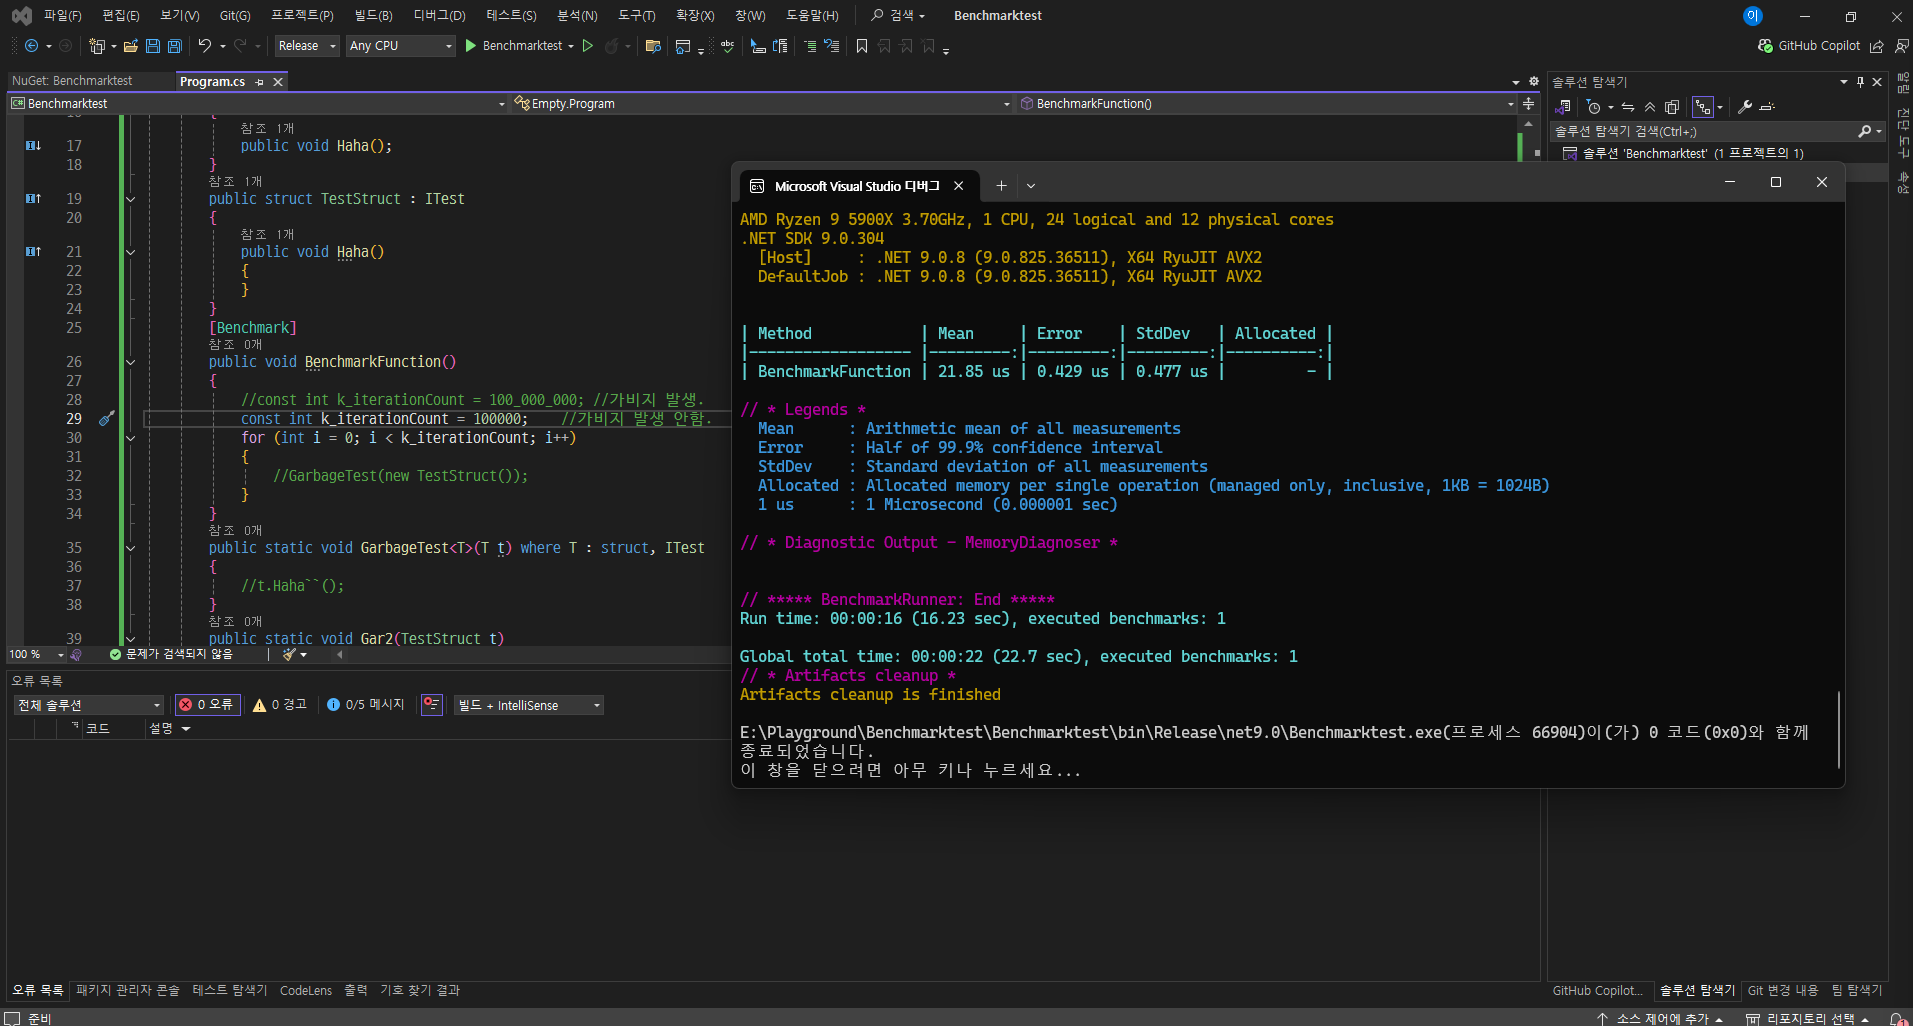Viewport: 1913px width, 1026px height.
Task: Toggle a bookmark on the current line
Action: [x=862, y=46]
